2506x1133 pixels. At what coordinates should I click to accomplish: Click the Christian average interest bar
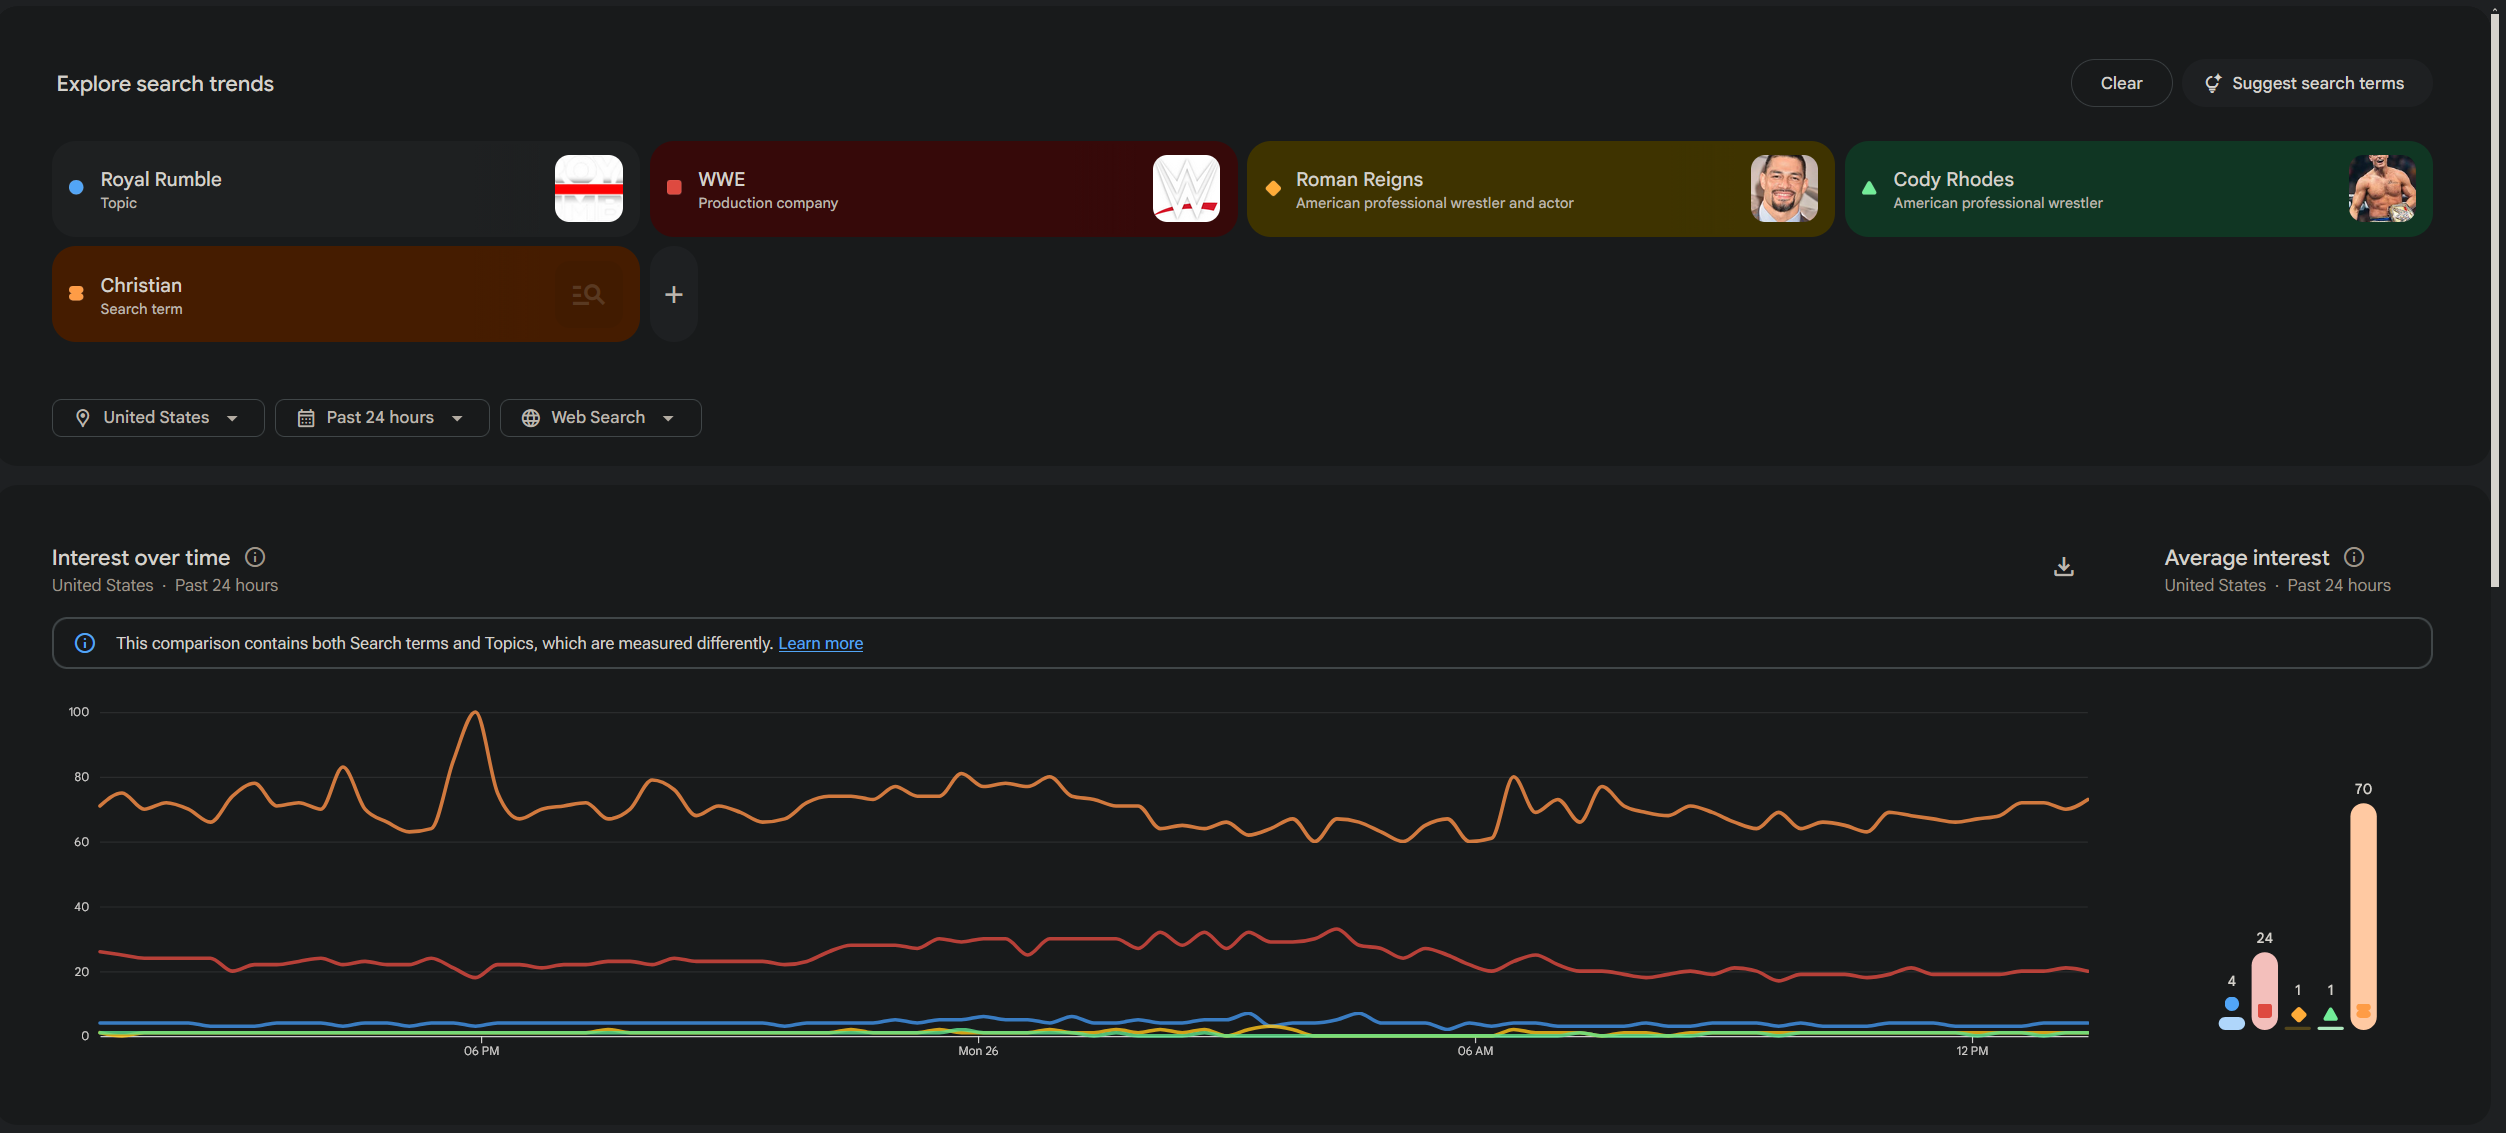point(2362,915)
